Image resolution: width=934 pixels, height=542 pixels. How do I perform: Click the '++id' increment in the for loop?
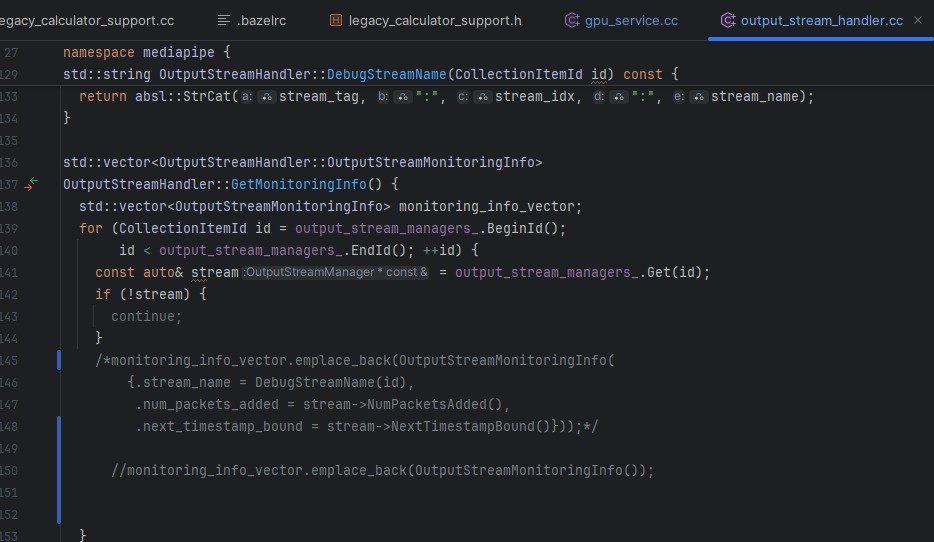tap(438, 250)
